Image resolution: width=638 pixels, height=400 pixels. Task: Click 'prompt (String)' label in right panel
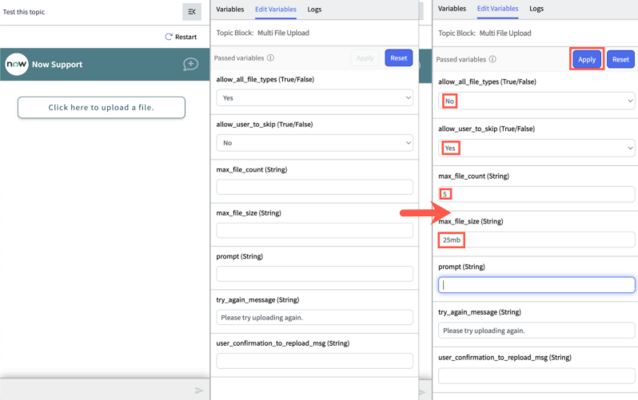click(461, 267)
